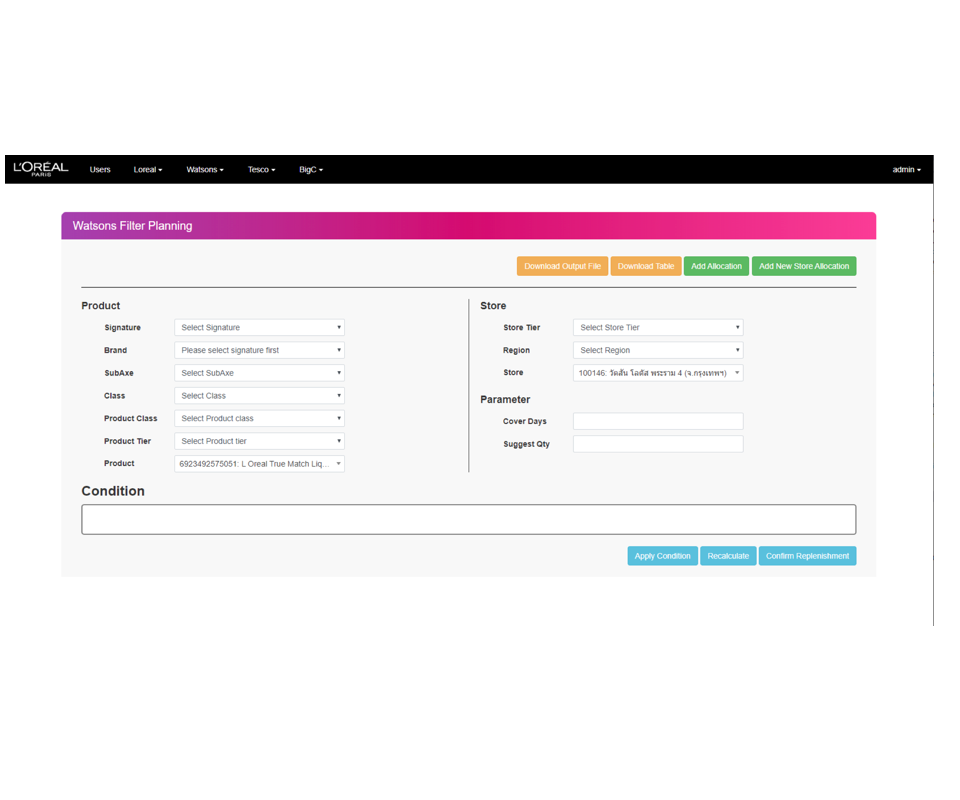The image size is (960, 800).
Task: Open the Product Tier dropdown
Action: [260, 441]
